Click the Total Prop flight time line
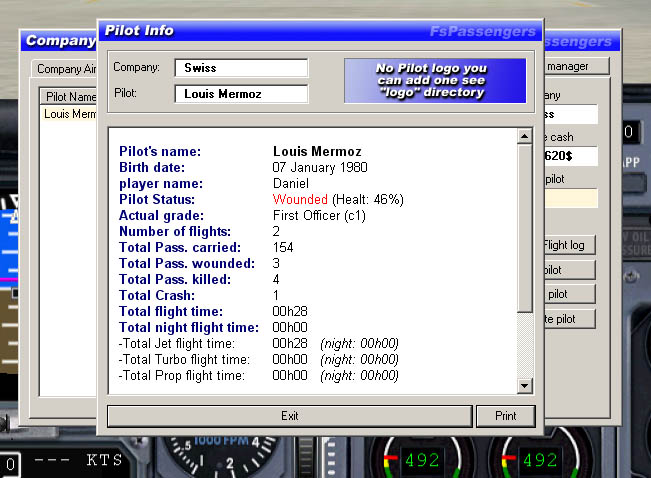 258,376
